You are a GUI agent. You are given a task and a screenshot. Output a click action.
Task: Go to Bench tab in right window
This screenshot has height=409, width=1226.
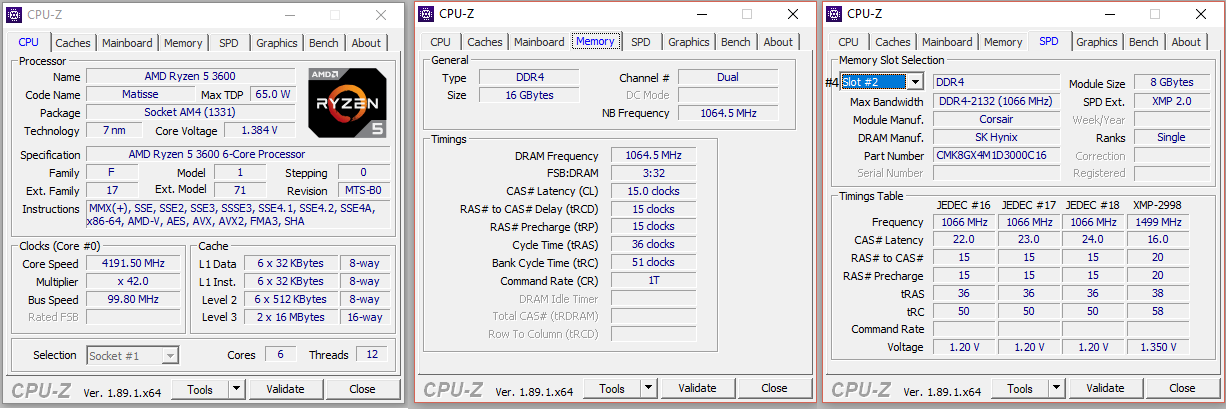click(x=1144, y=42)
